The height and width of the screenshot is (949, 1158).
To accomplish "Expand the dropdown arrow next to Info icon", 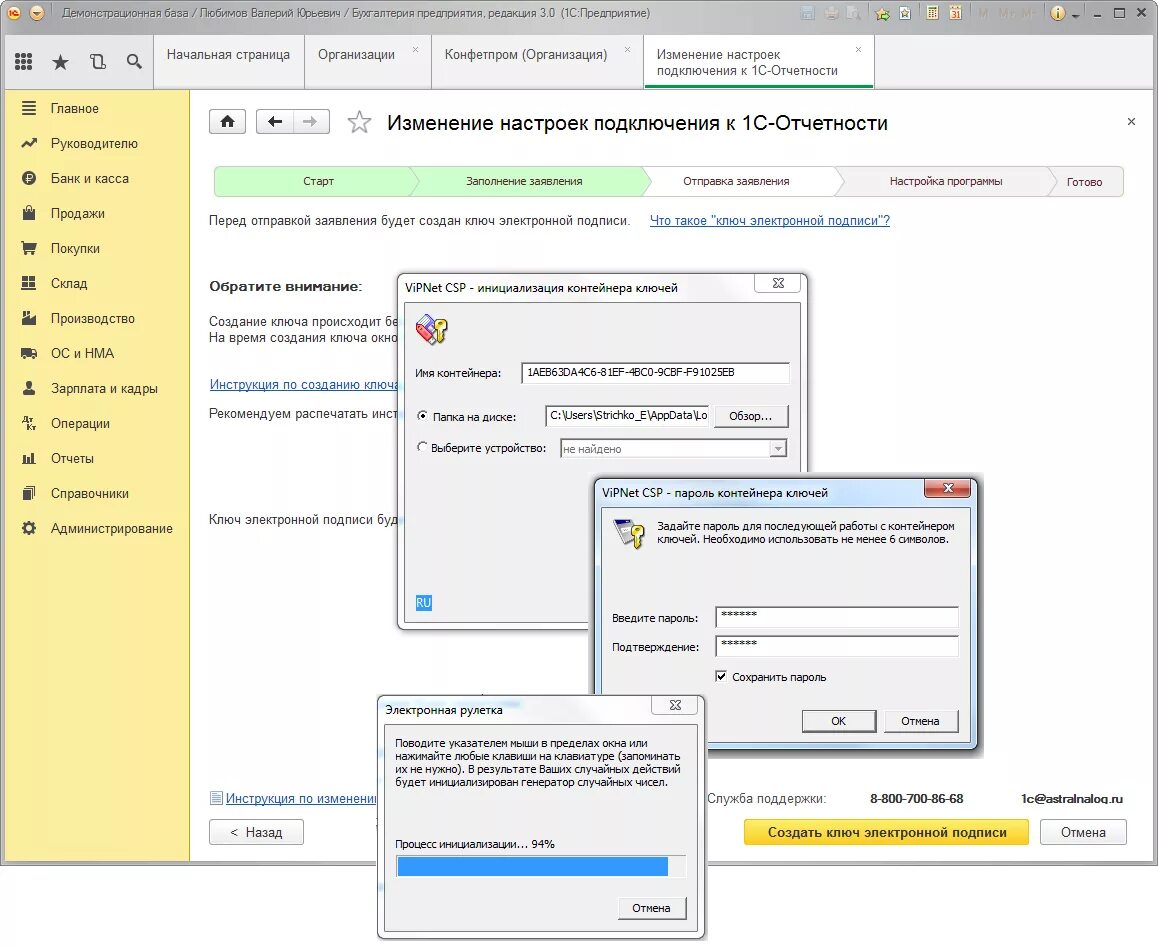I will point(1075,15).
